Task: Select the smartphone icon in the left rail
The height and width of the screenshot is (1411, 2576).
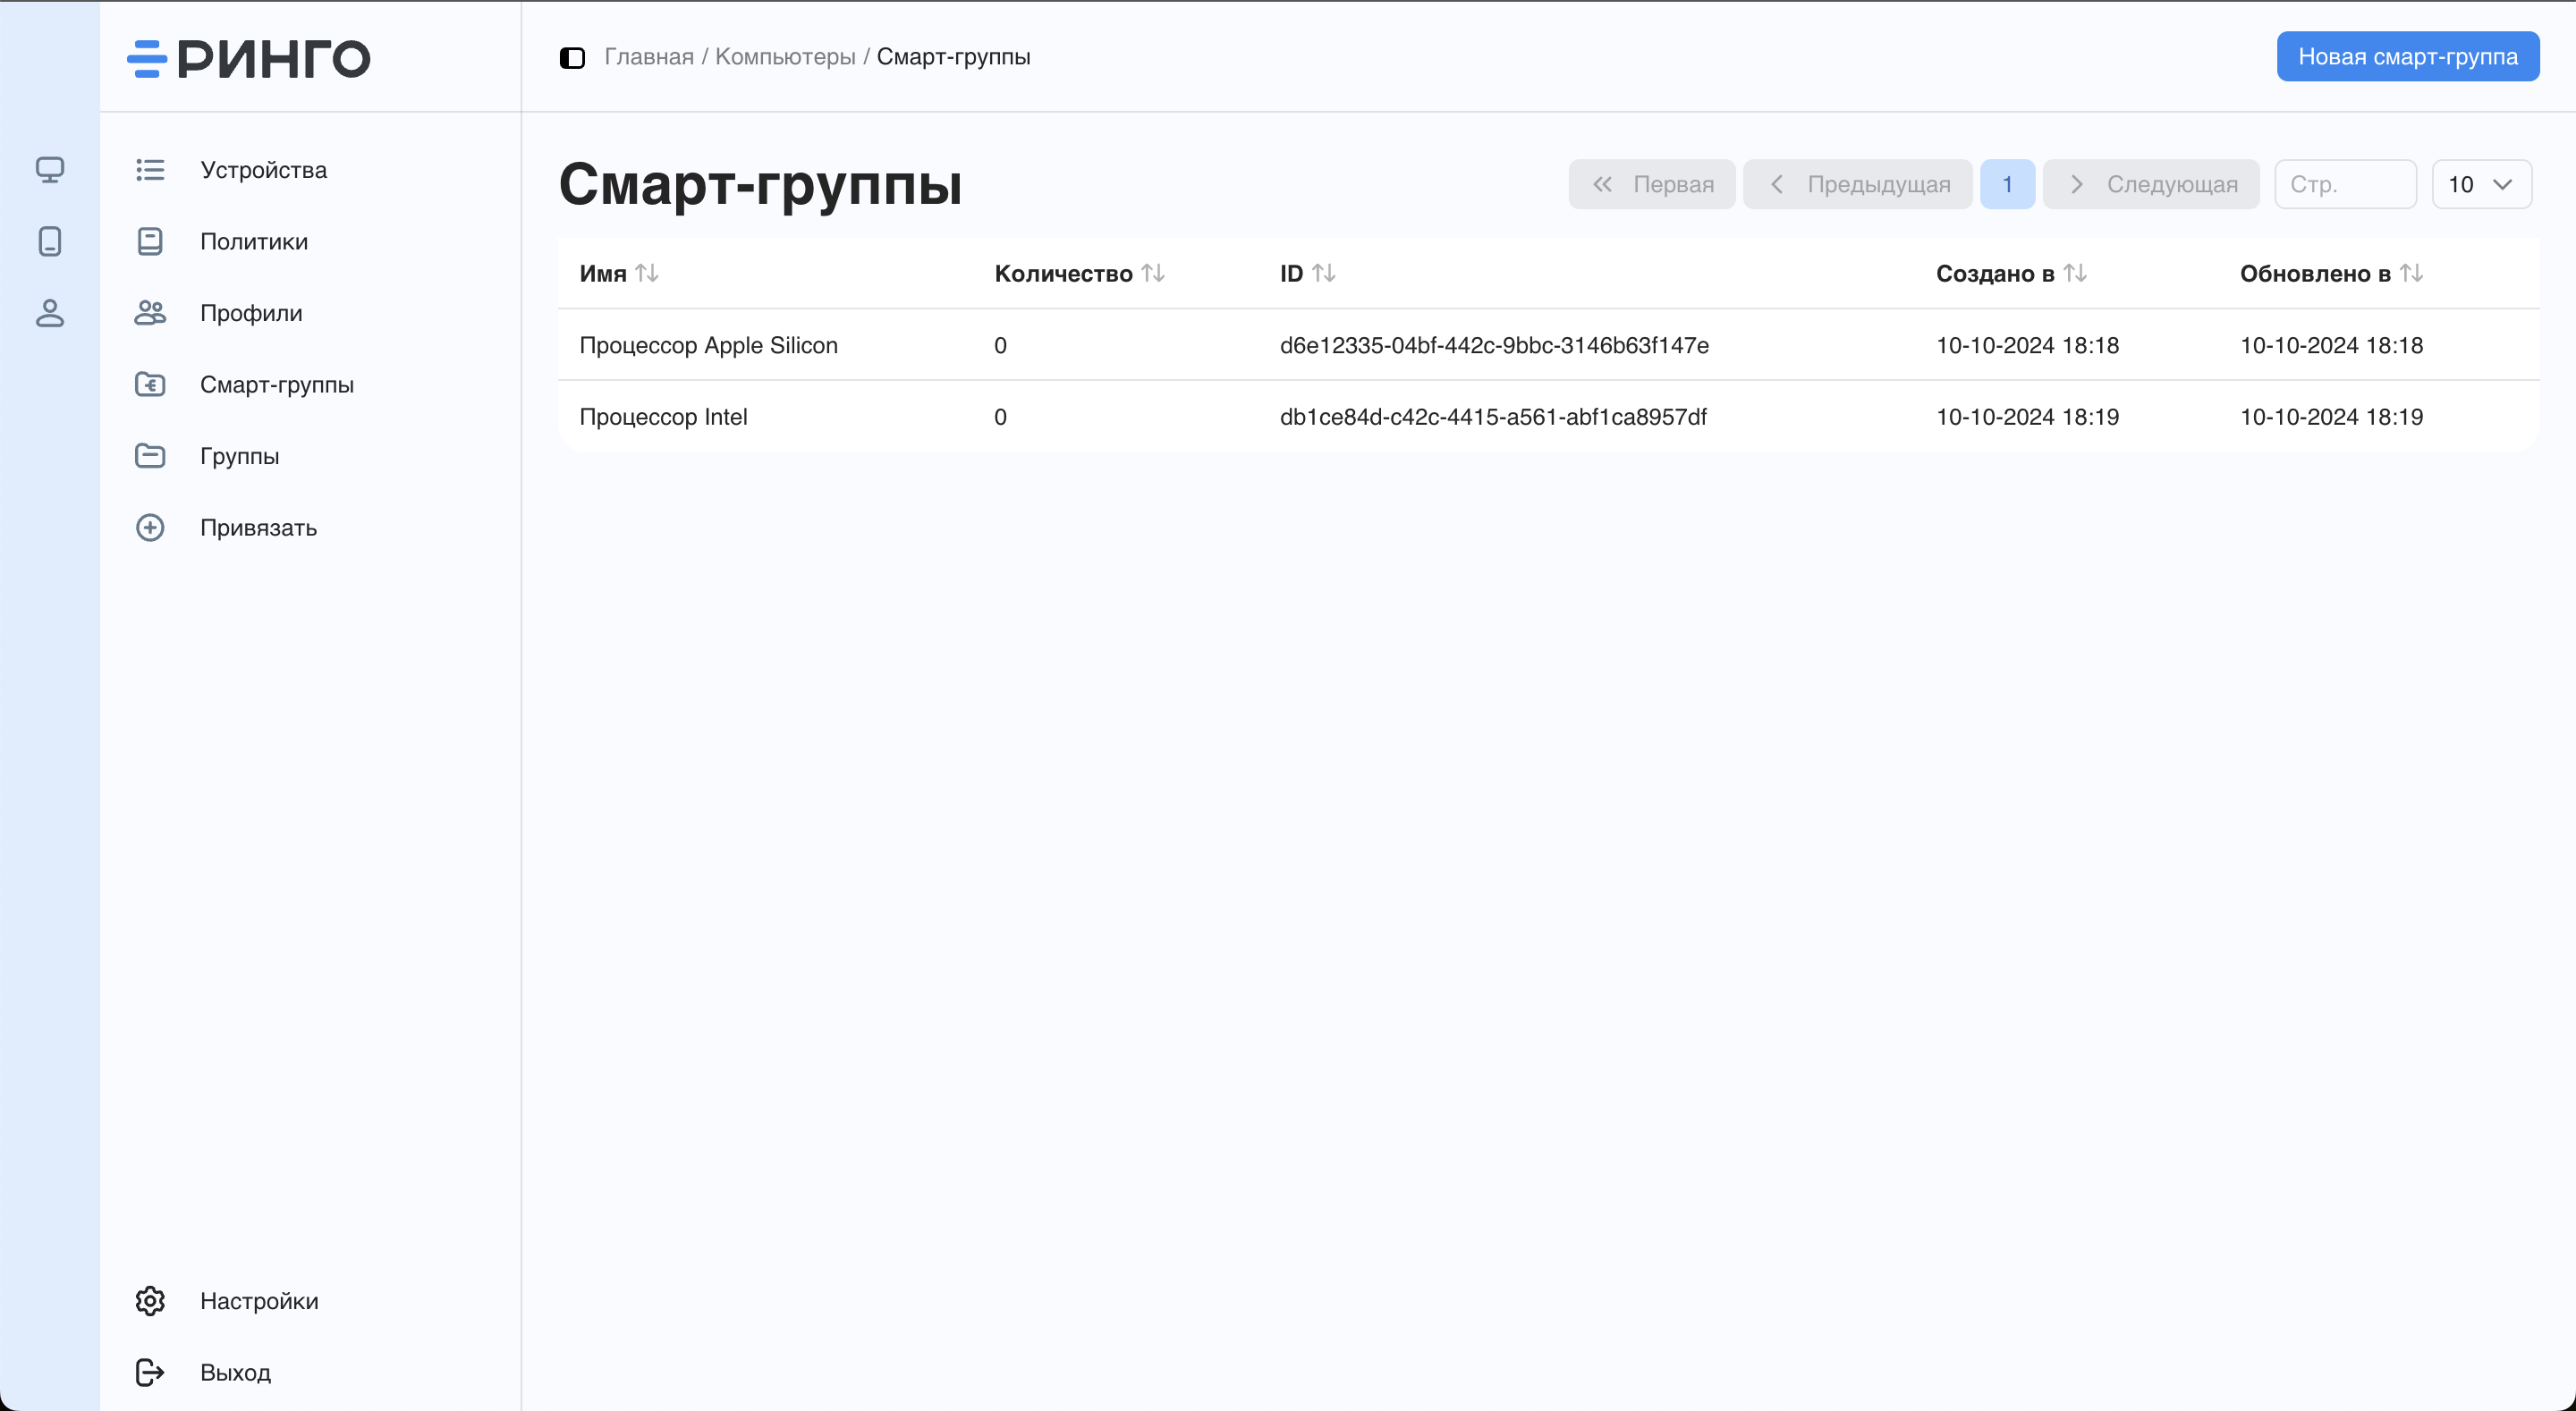Action: pyautogui.click(x=49, y=241)
